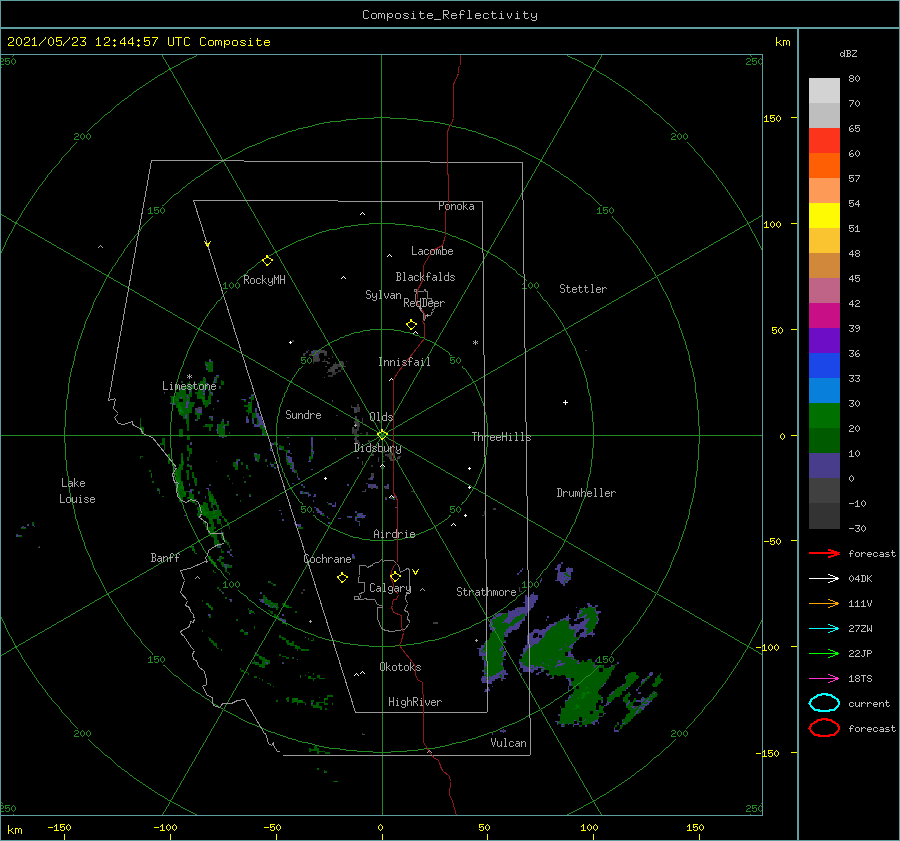Select the red 'forecast' ellipse legend icon

(824, 728)
